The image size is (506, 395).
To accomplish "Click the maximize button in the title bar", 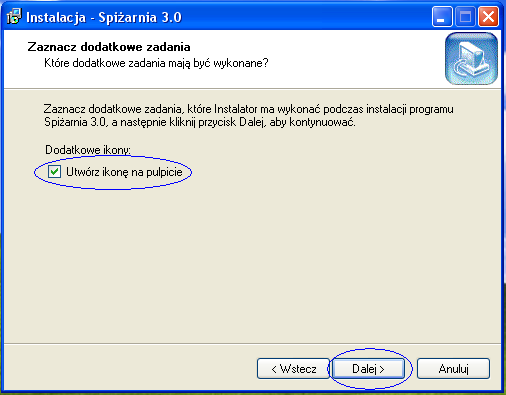I will click(465, 17).
